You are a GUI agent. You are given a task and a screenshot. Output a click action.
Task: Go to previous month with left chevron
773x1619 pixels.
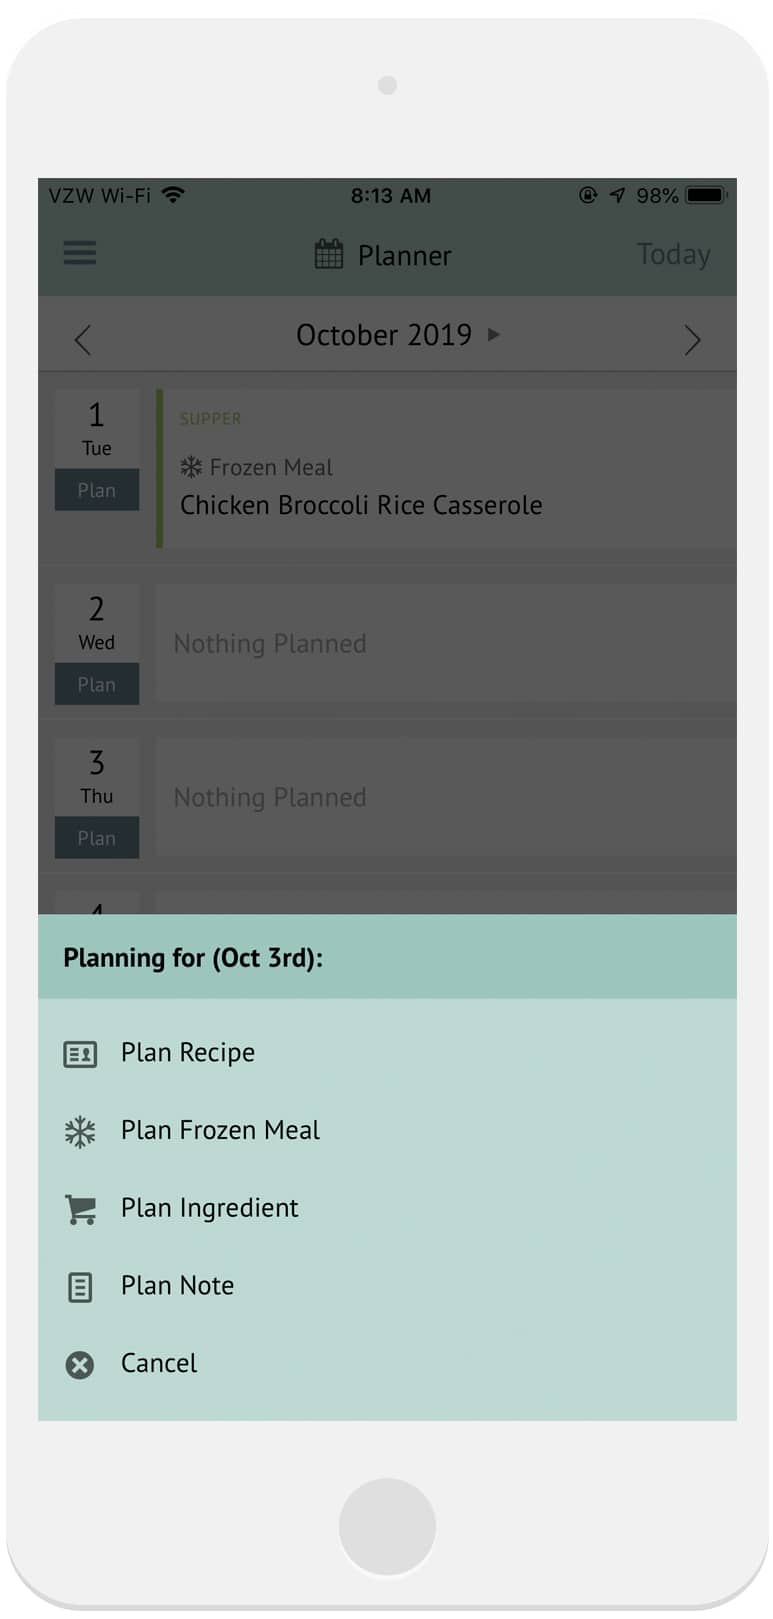tap(83, 340)
